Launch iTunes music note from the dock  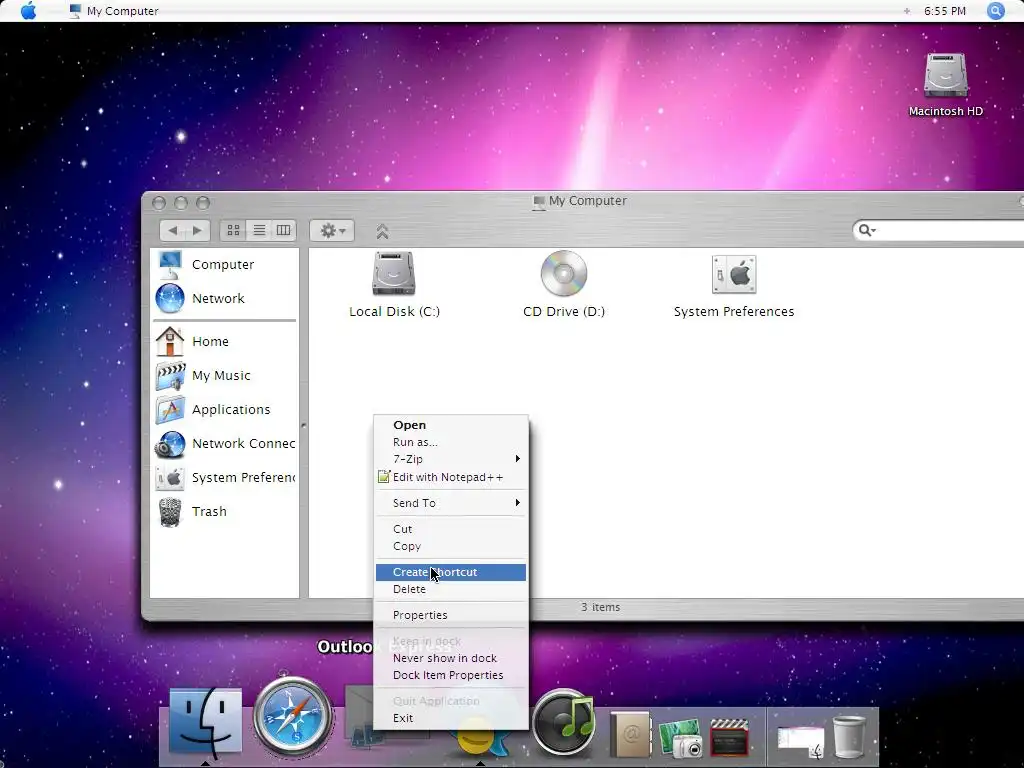tap(564, 723)
